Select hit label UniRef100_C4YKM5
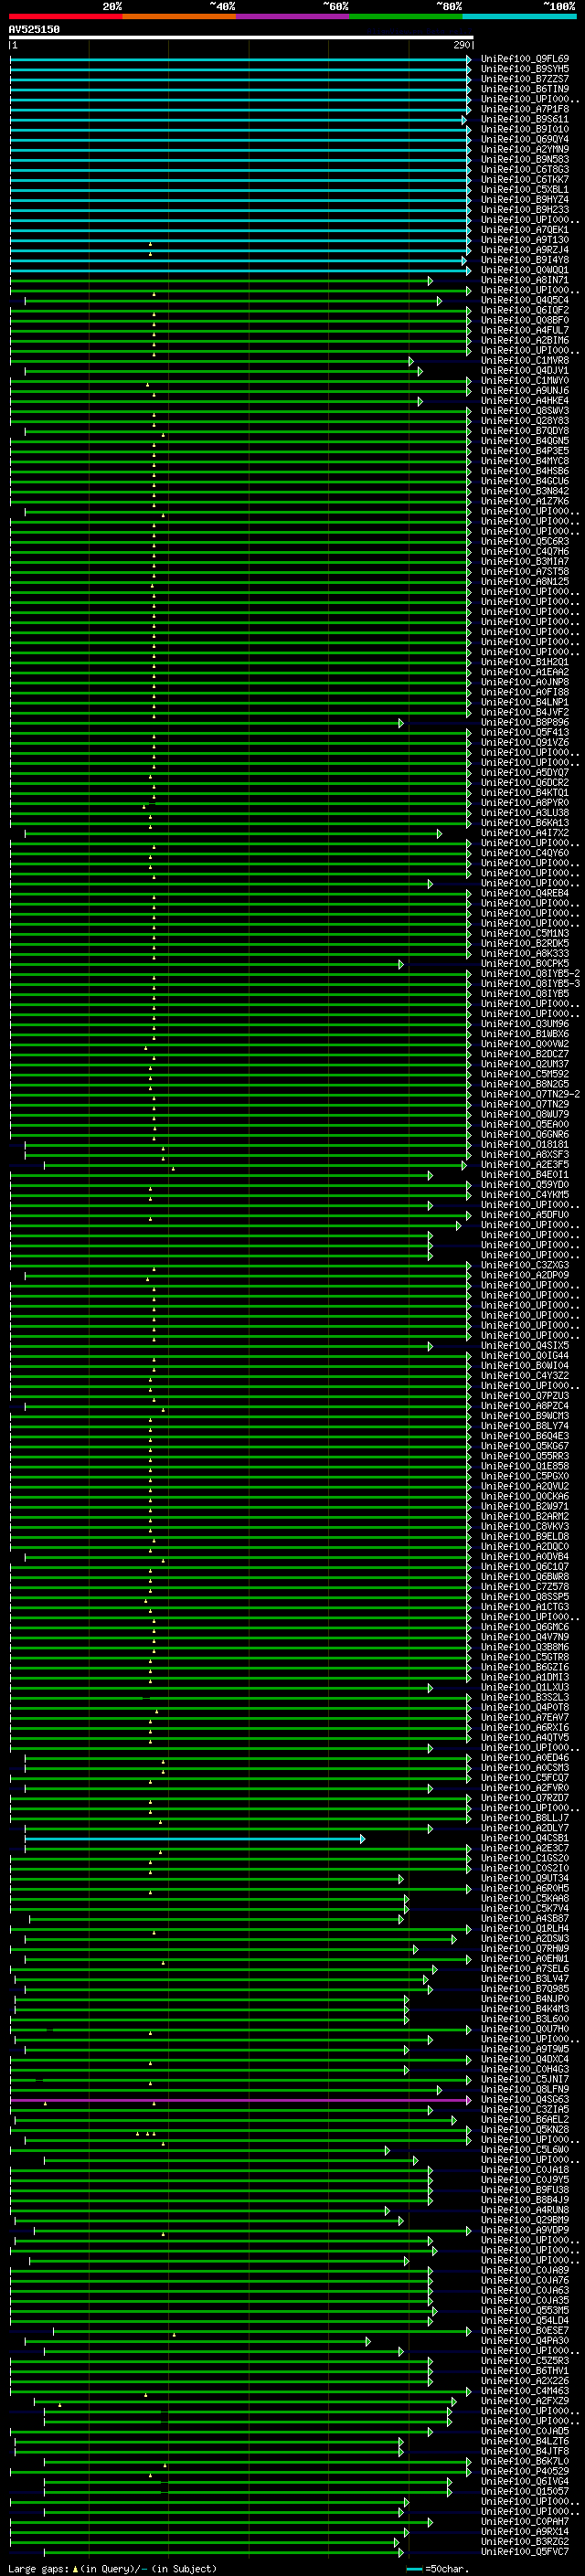The image size is (585, 2576). 525,1195
